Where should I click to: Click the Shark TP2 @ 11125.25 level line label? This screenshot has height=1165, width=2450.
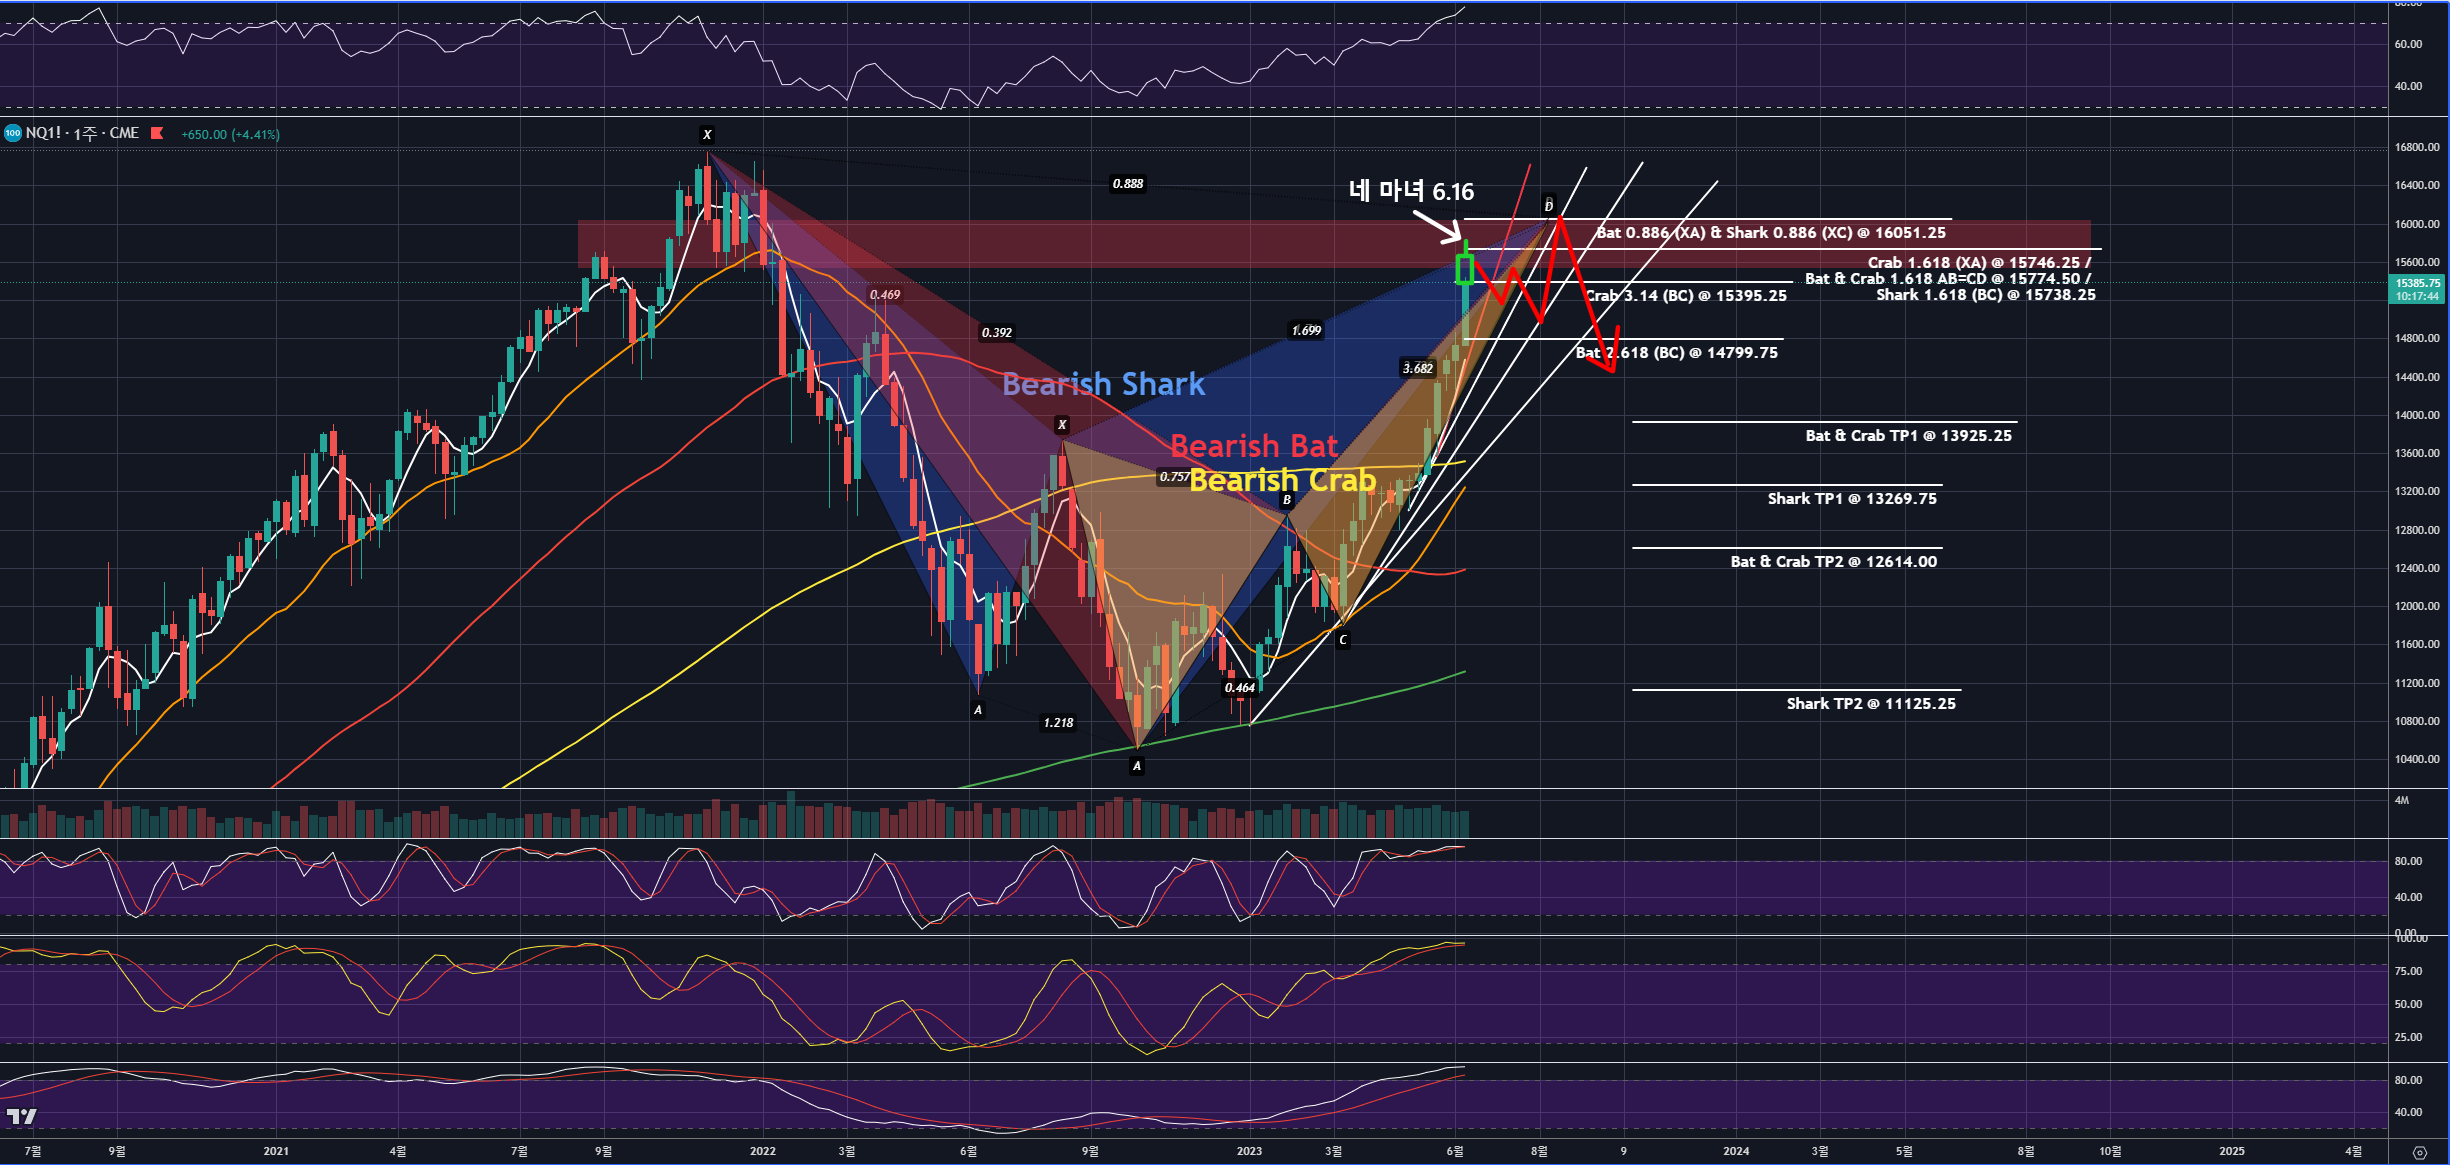click(x=1870, y=704)
